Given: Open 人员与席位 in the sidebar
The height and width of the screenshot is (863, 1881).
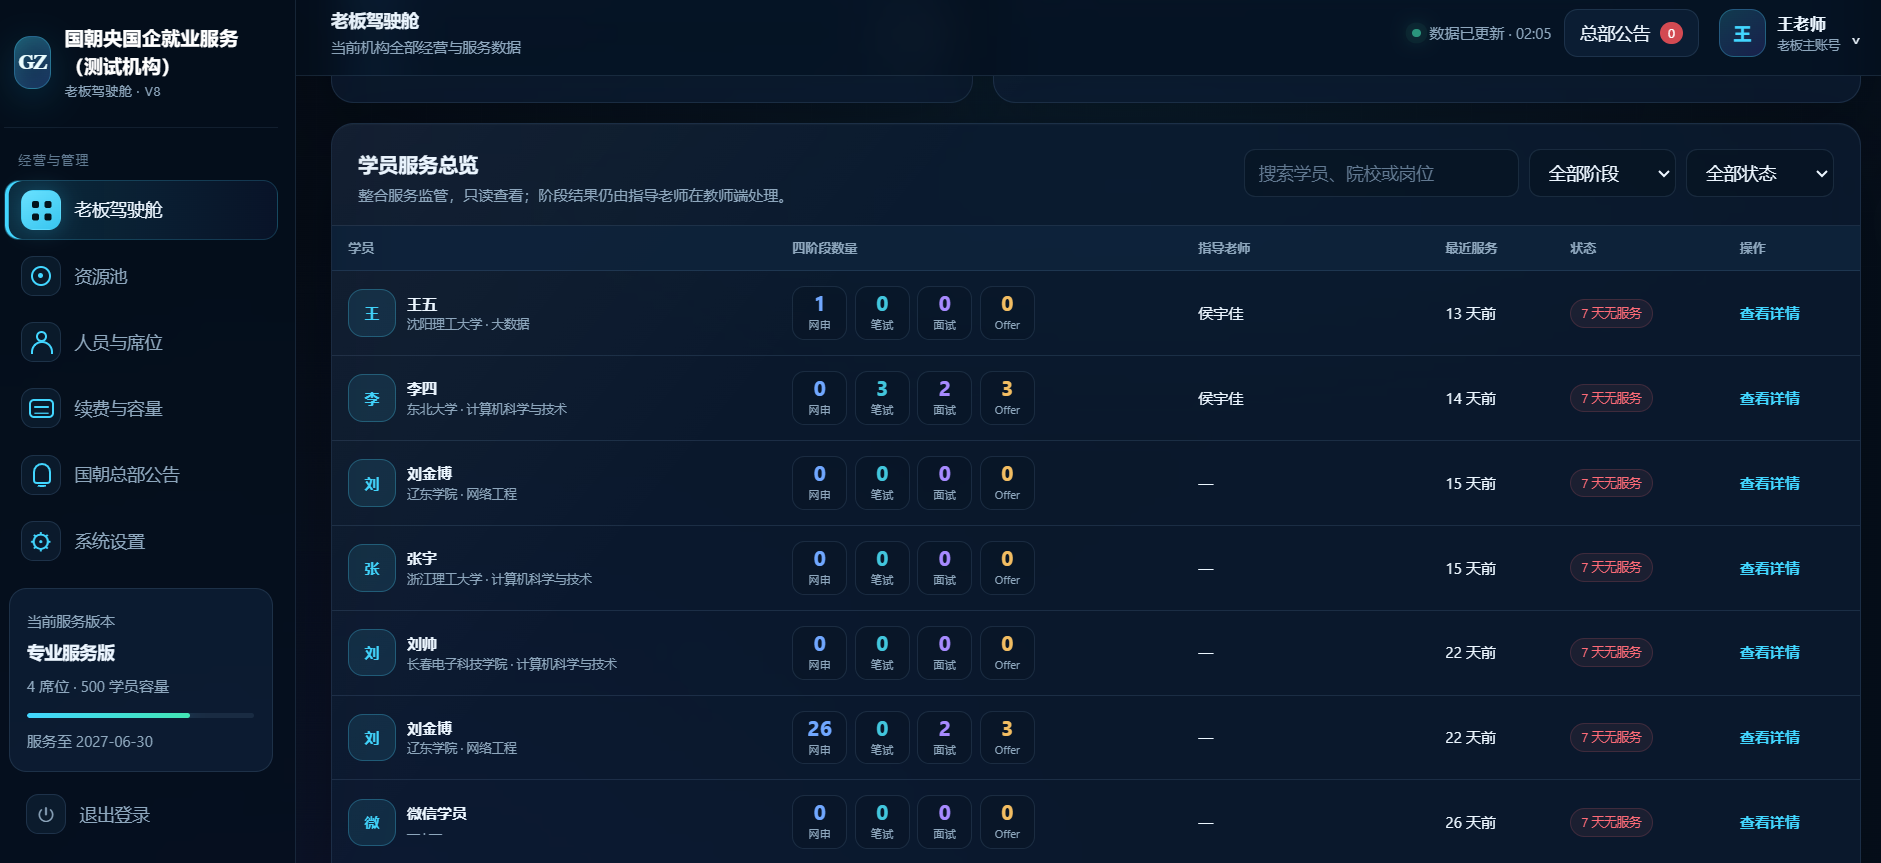Looking at the screenshot, I should tap(141, 342).
